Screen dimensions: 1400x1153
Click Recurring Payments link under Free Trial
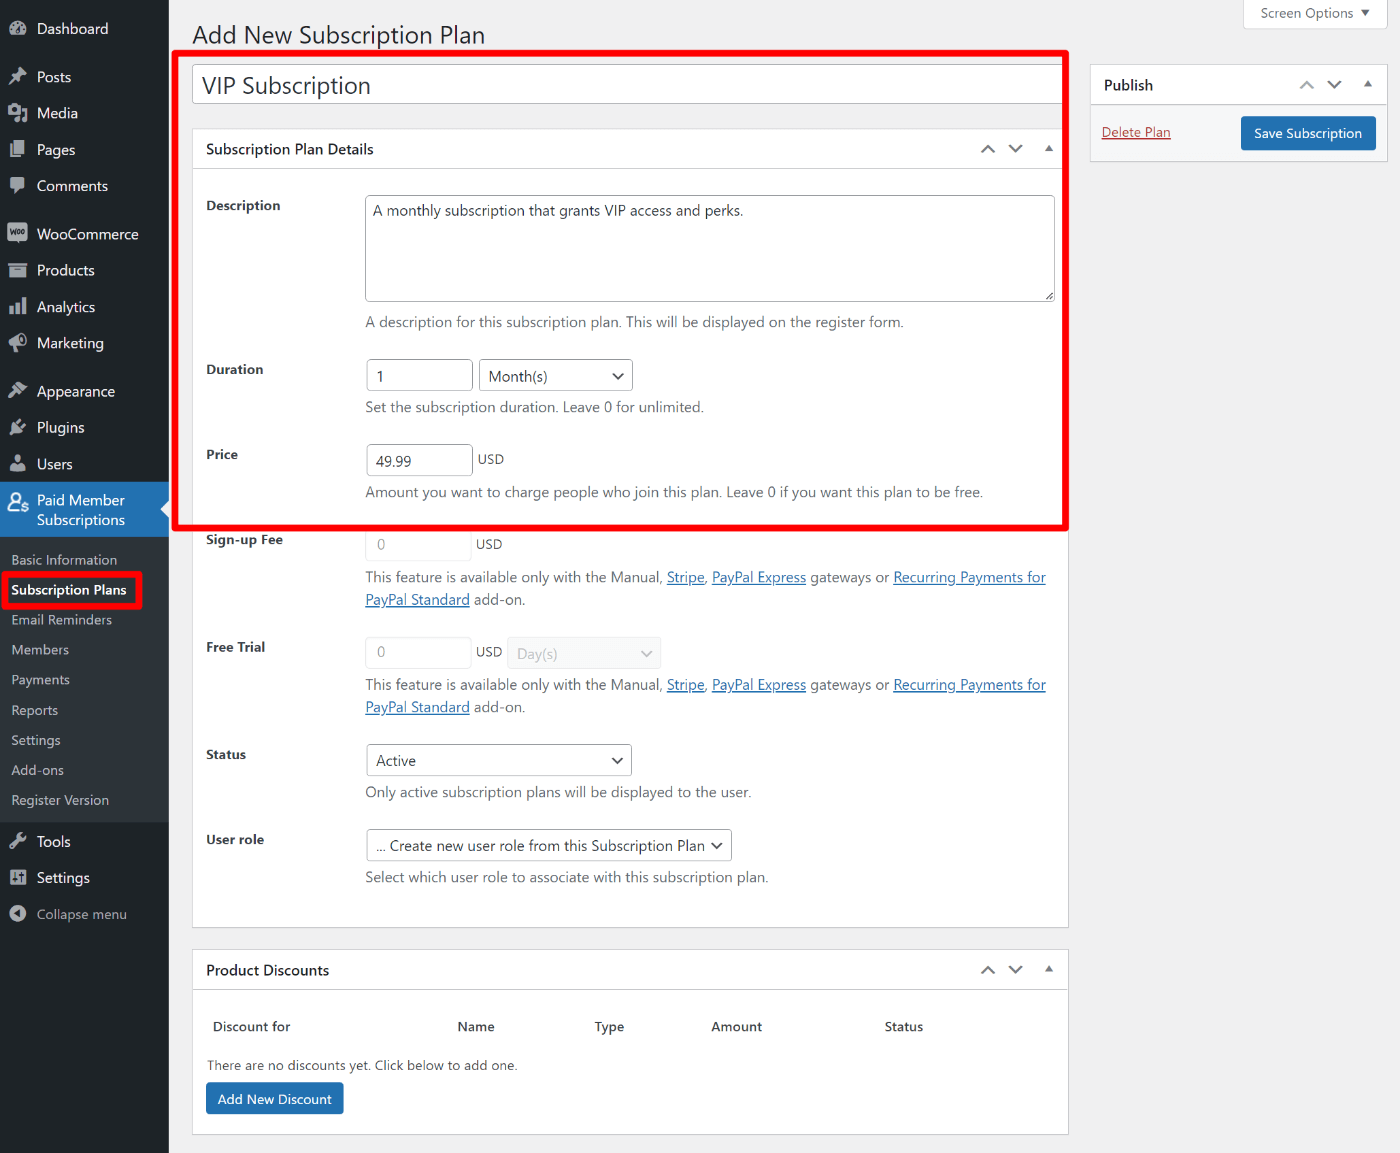click(970, 685)
